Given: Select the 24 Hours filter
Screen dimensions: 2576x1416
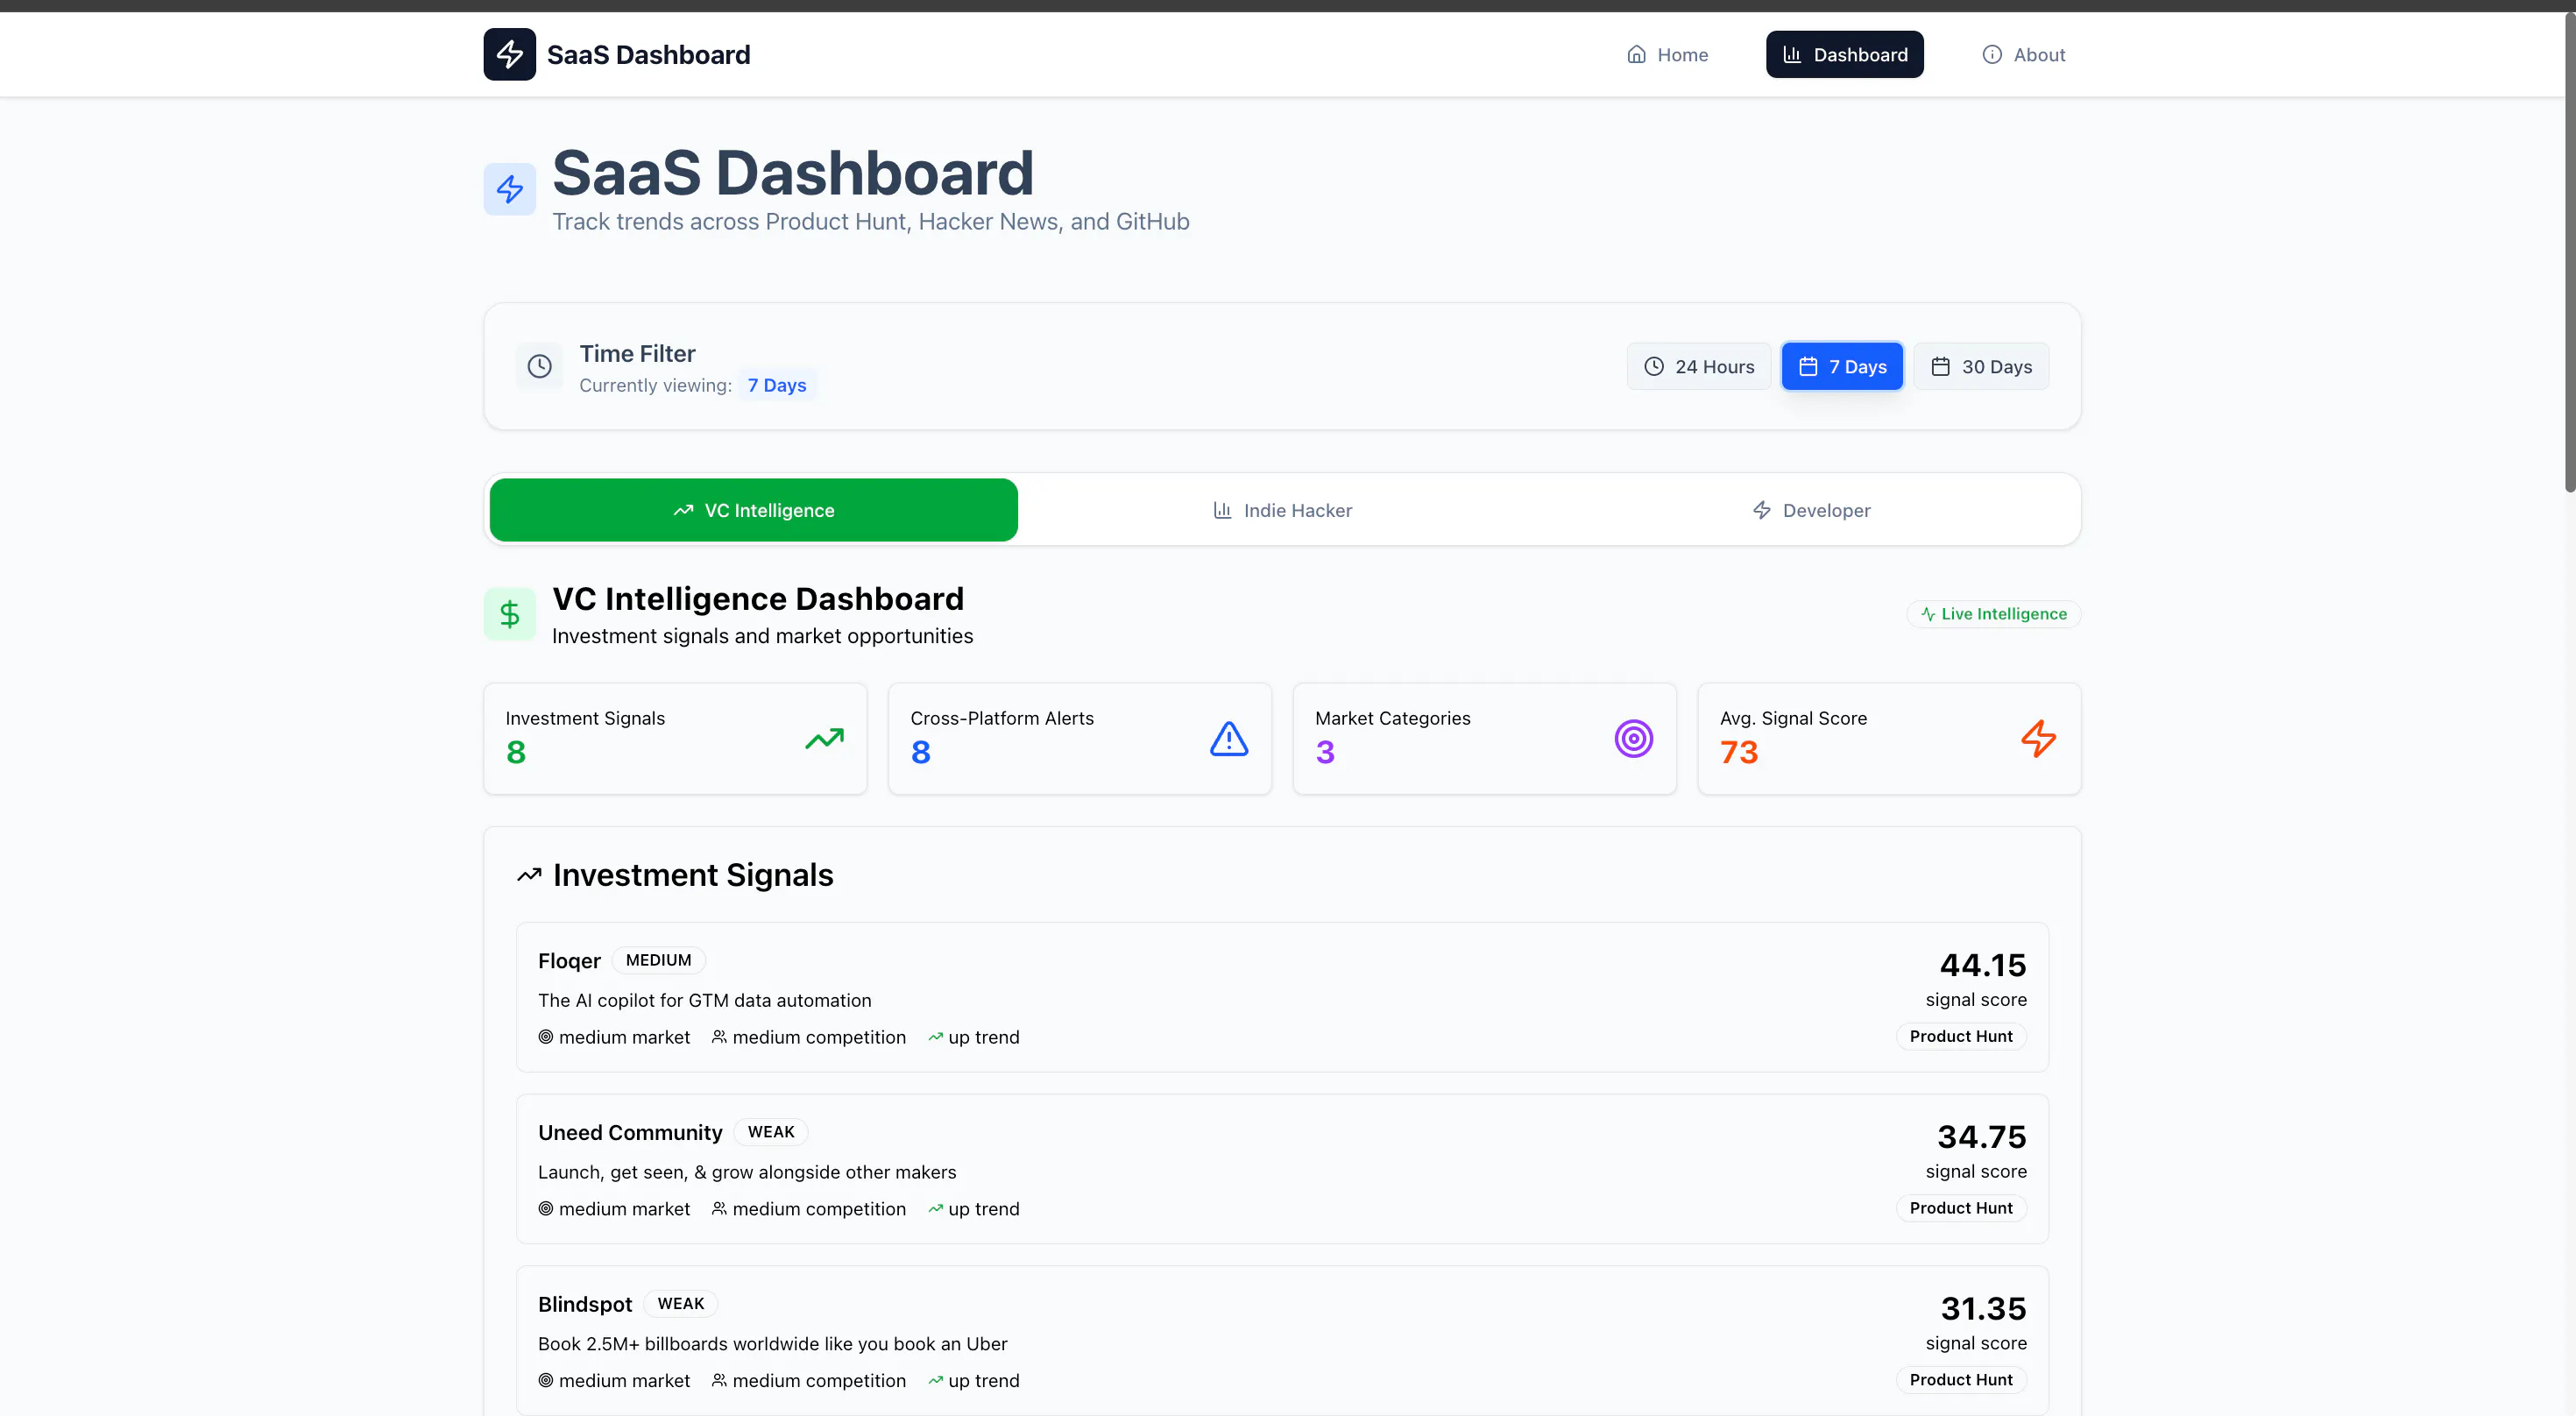Looking at the screenshot, I should 1698,366.
